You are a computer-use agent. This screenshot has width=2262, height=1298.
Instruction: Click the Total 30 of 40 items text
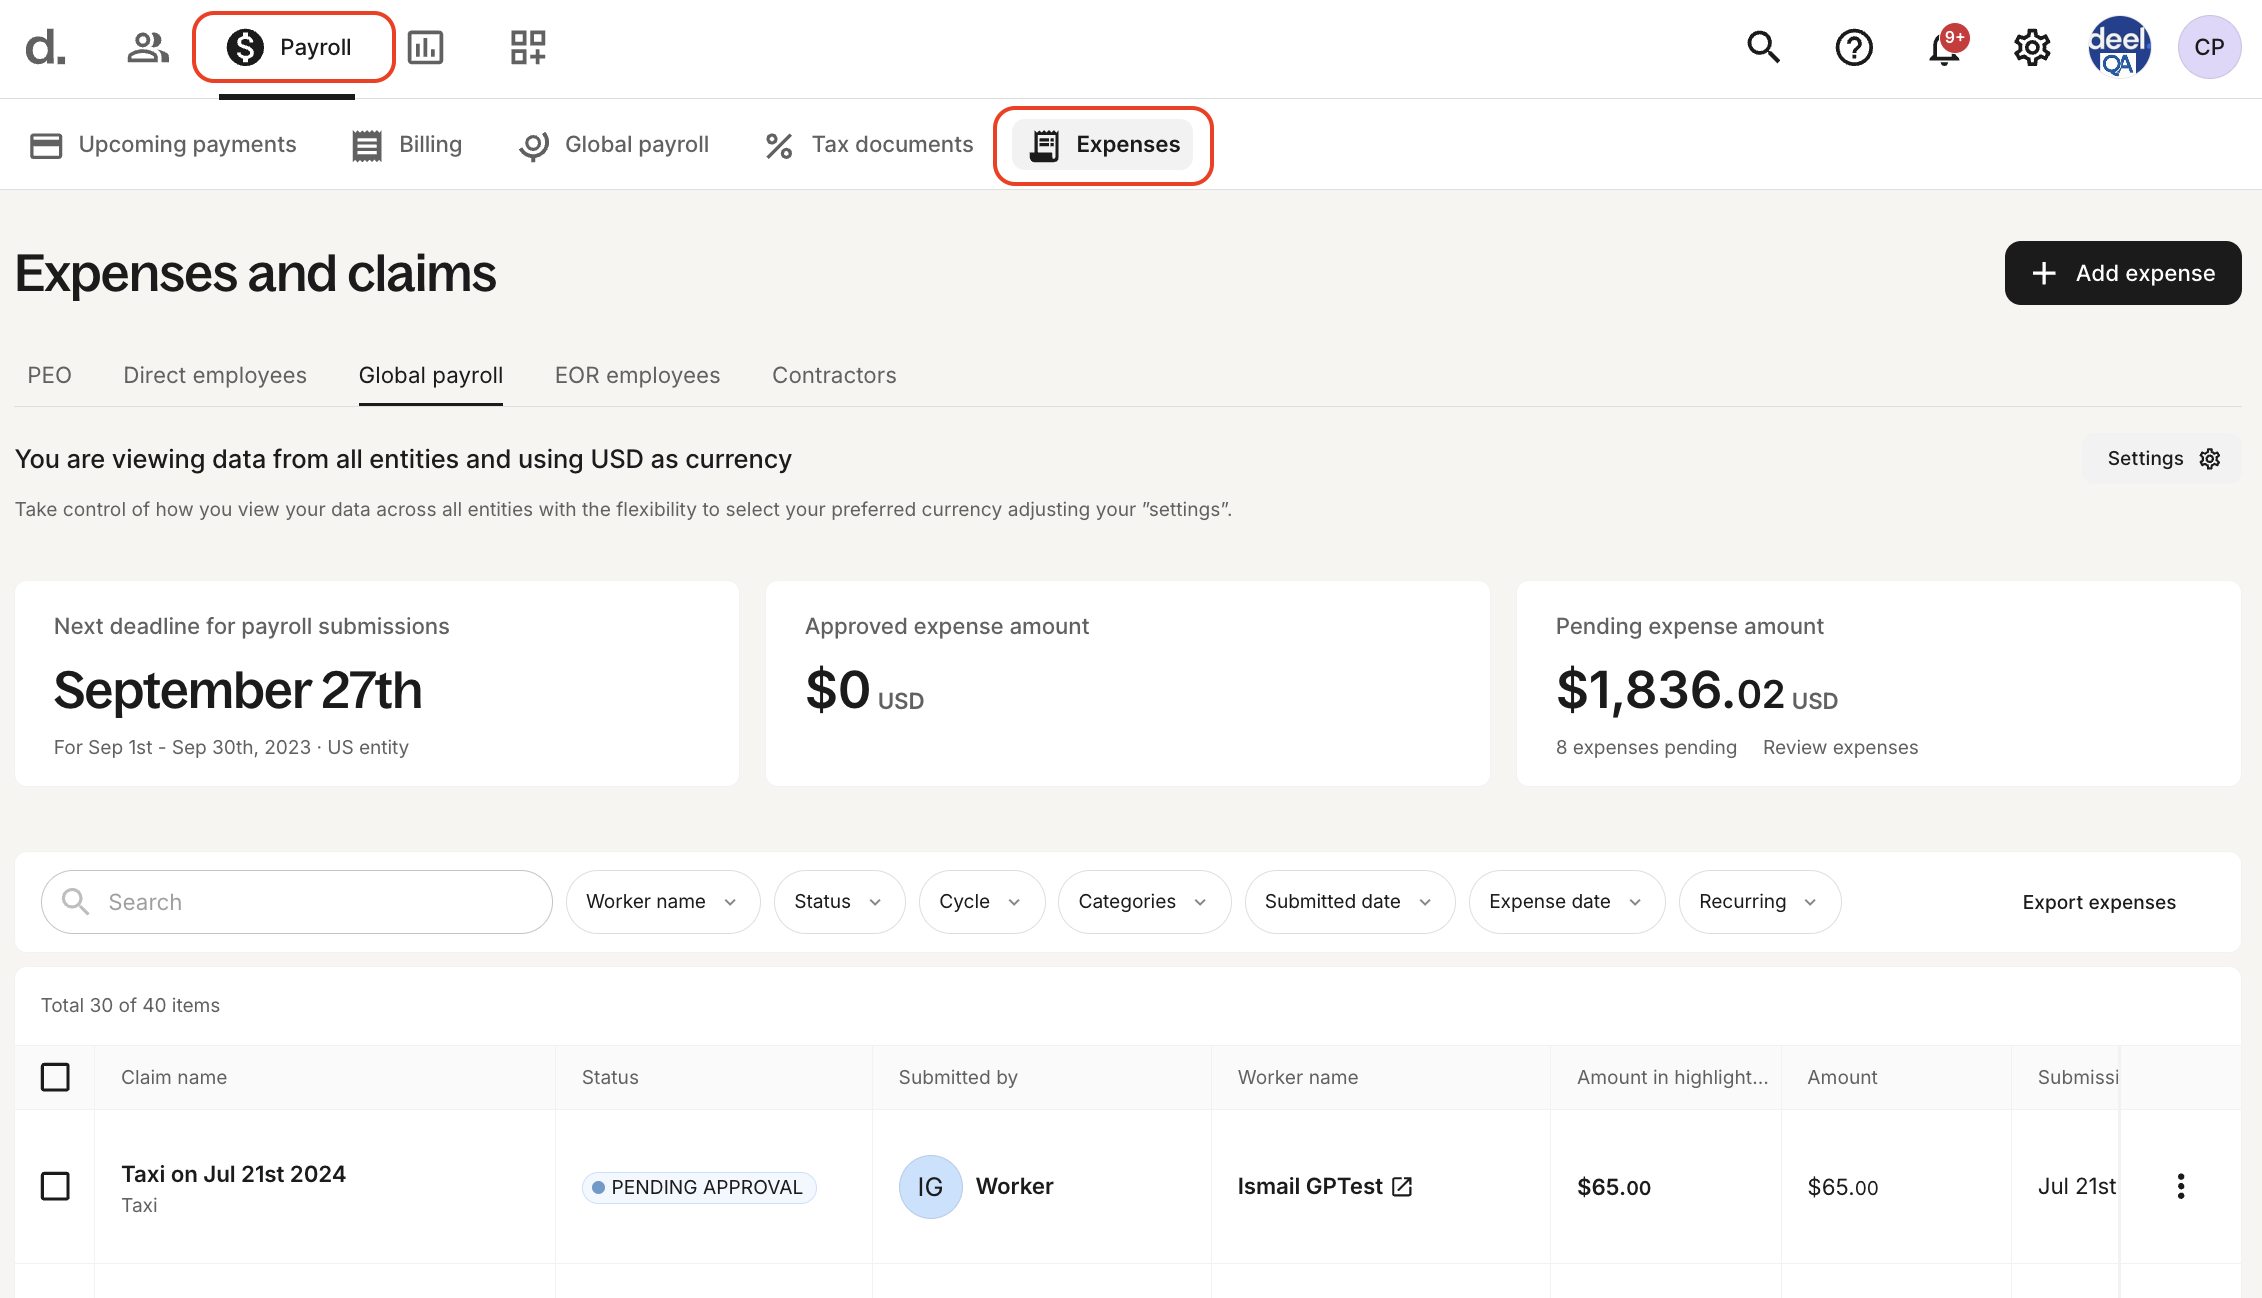pos(130,1005)
